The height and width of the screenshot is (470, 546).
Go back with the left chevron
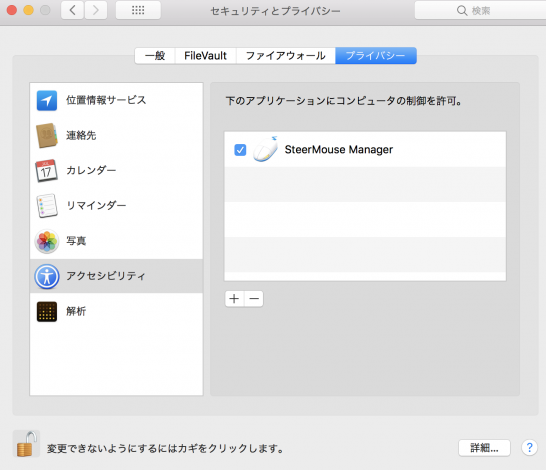[x=72, y=10]
